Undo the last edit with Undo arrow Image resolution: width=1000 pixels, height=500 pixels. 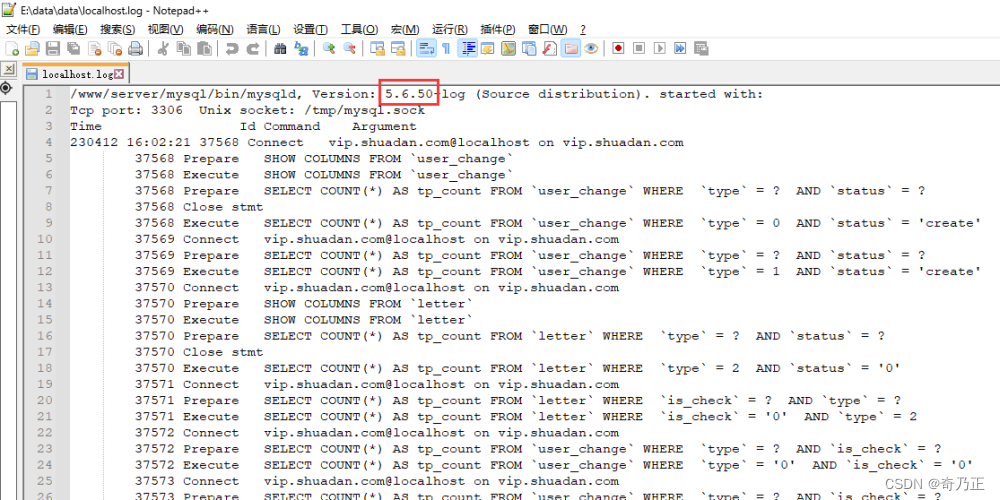pos(232,48)
